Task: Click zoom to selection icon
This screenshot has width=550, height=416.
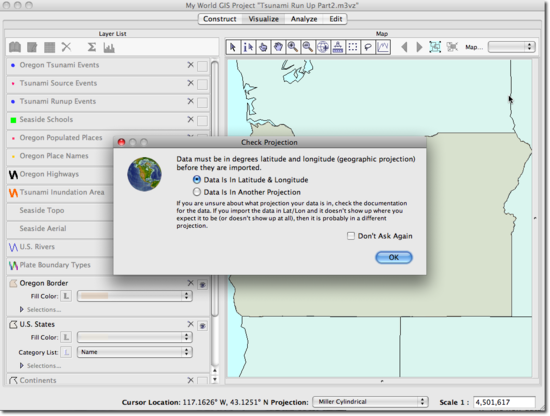Action: coord(452,47)
